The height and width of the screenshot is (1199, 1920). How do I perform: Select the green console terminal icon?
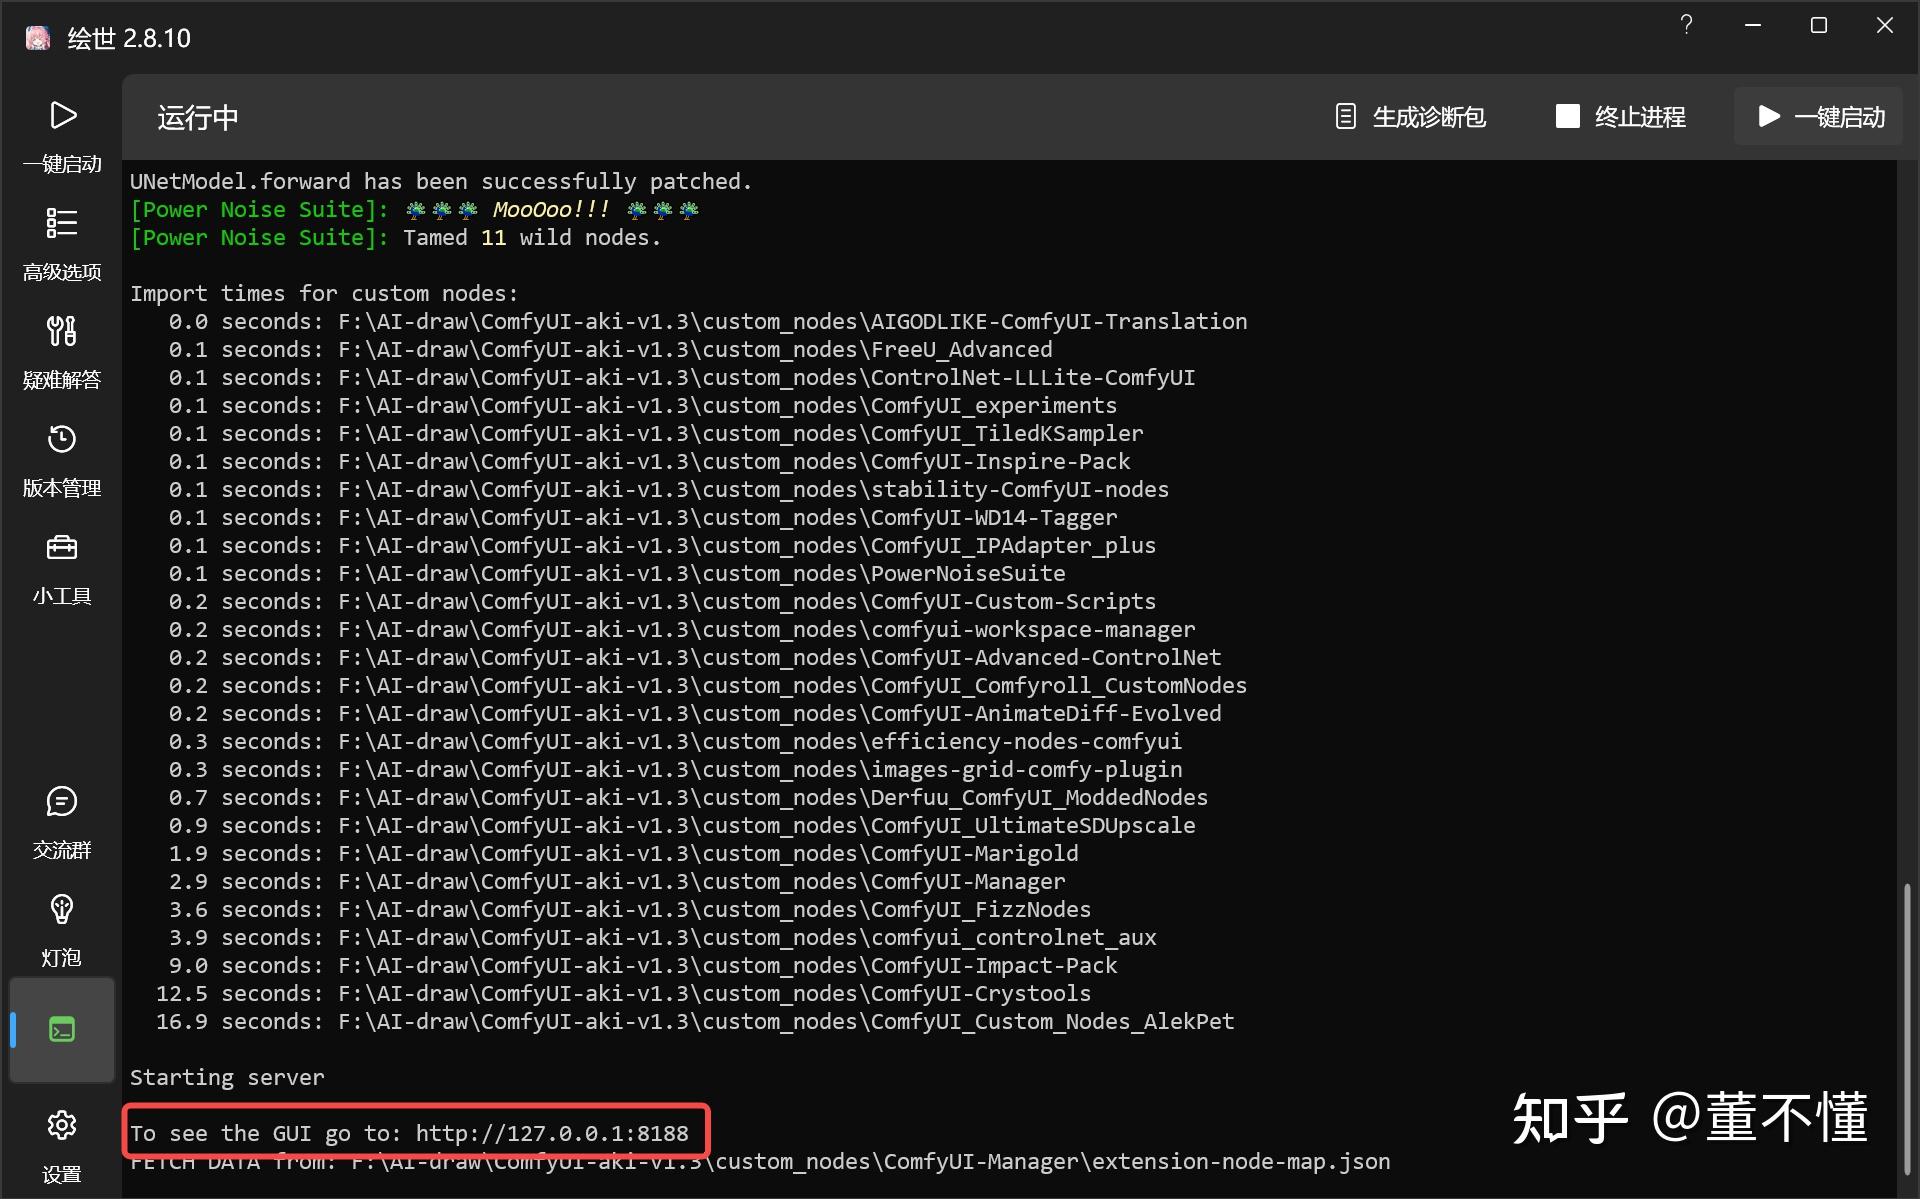[x=62, y=1029]
